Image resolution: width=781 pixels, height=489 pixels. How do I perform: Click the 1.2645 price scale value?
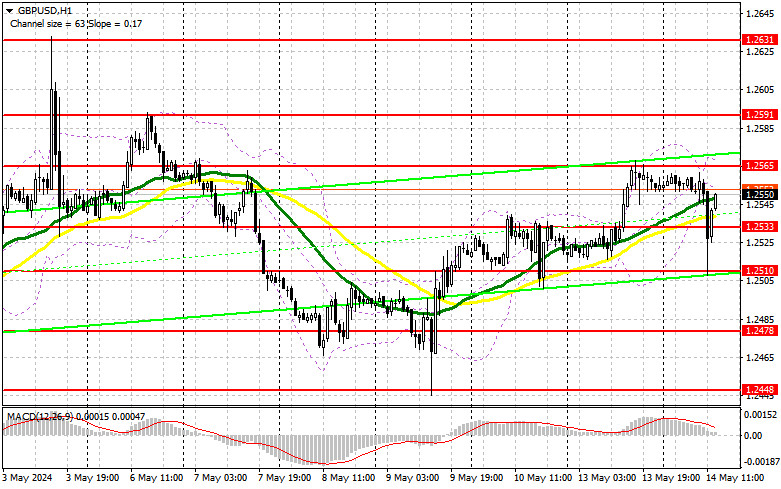click(760, 13)
